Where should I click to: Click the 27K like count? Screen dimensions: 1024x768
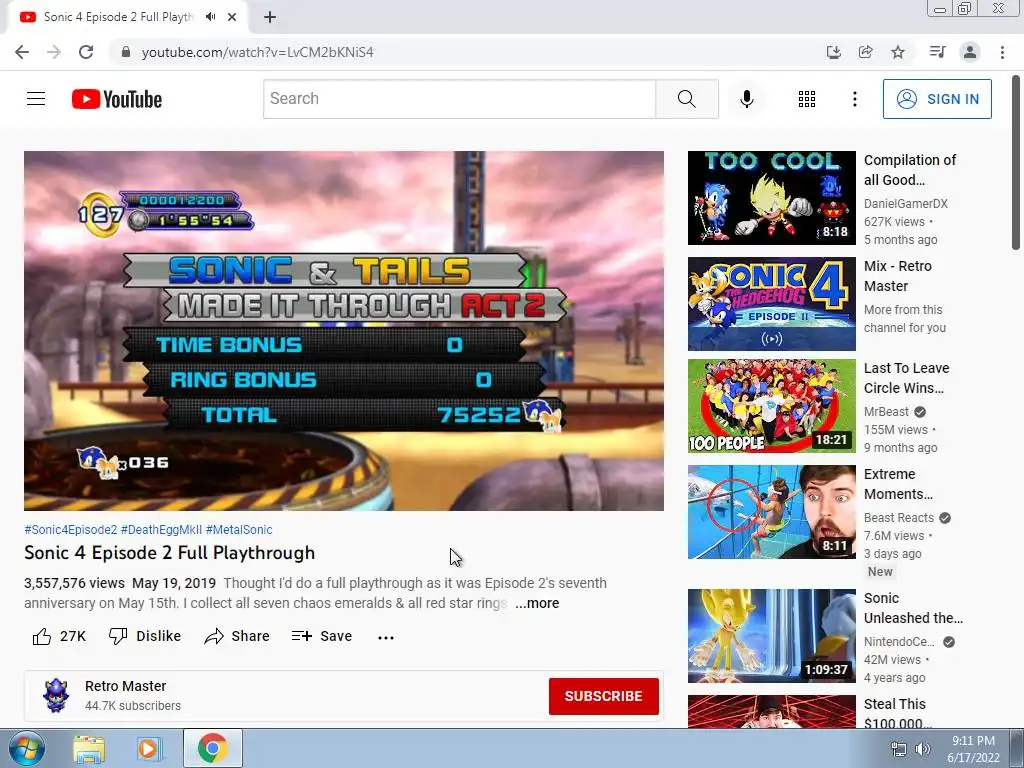(72, 636)
